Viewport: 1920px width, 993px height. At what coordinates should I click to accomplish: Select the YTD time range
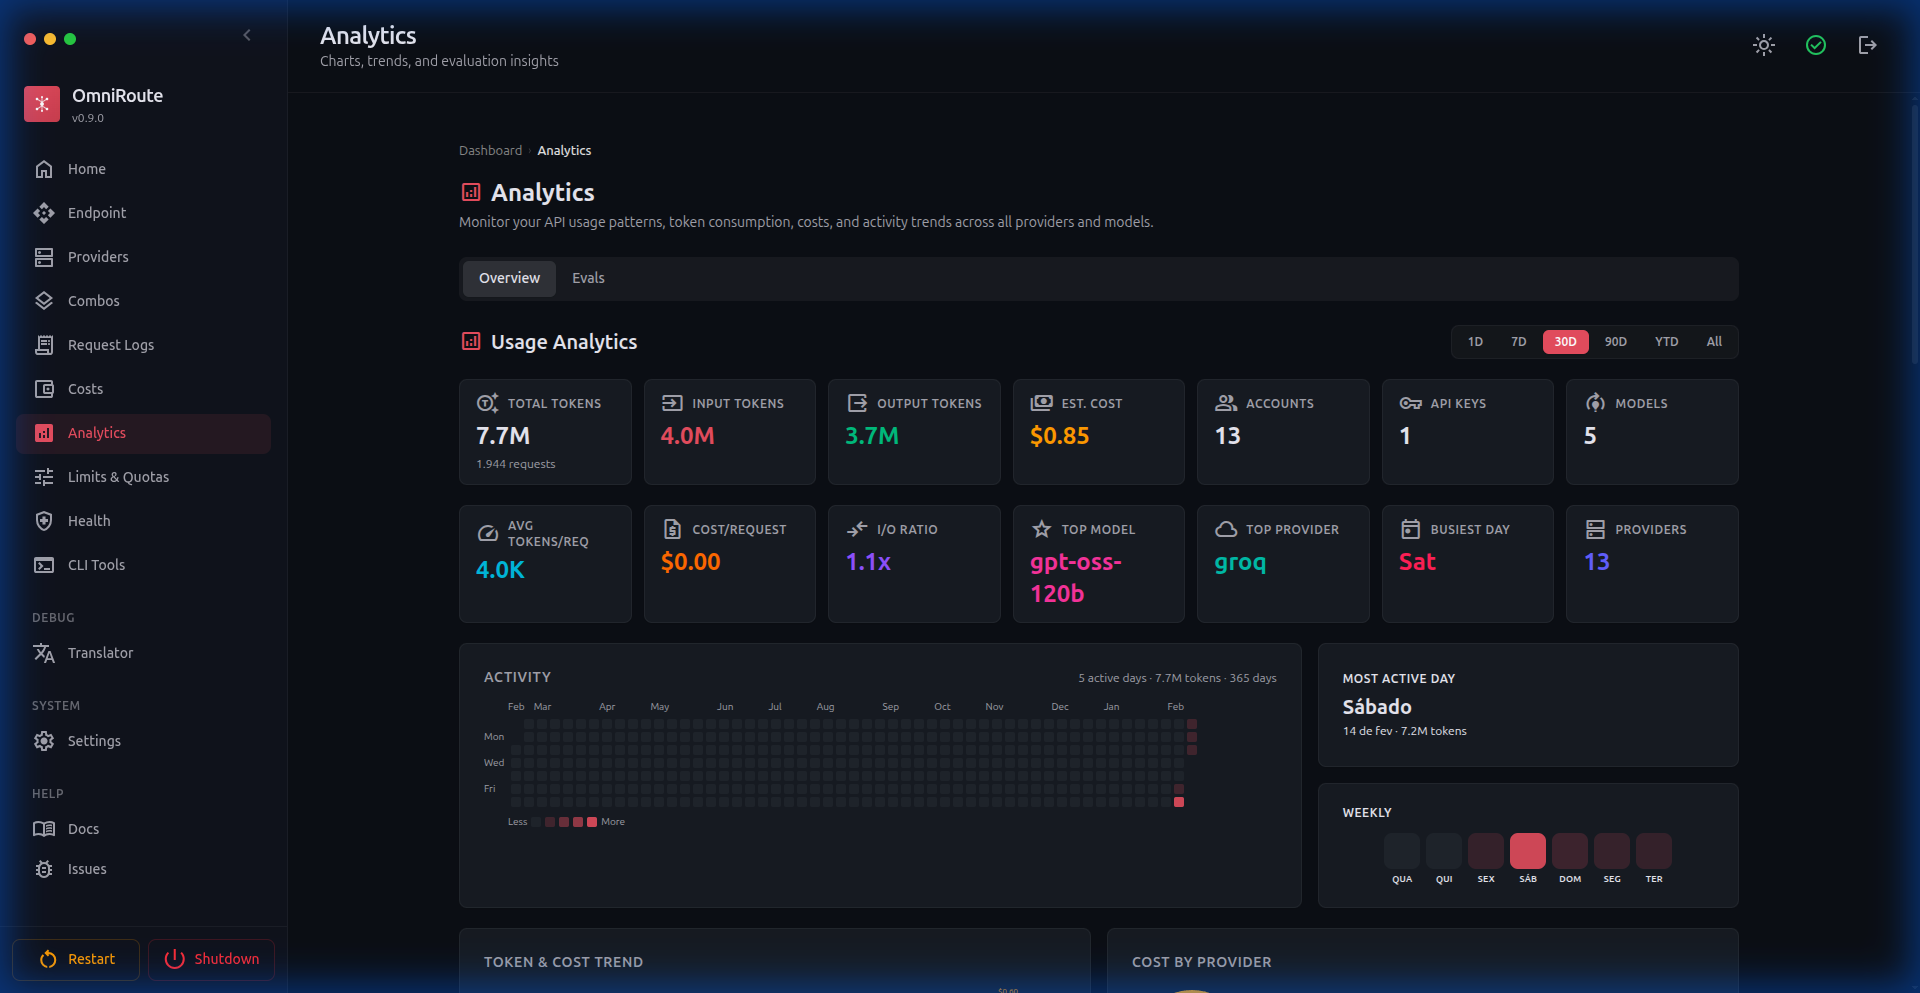click(x=1666, y=342)
